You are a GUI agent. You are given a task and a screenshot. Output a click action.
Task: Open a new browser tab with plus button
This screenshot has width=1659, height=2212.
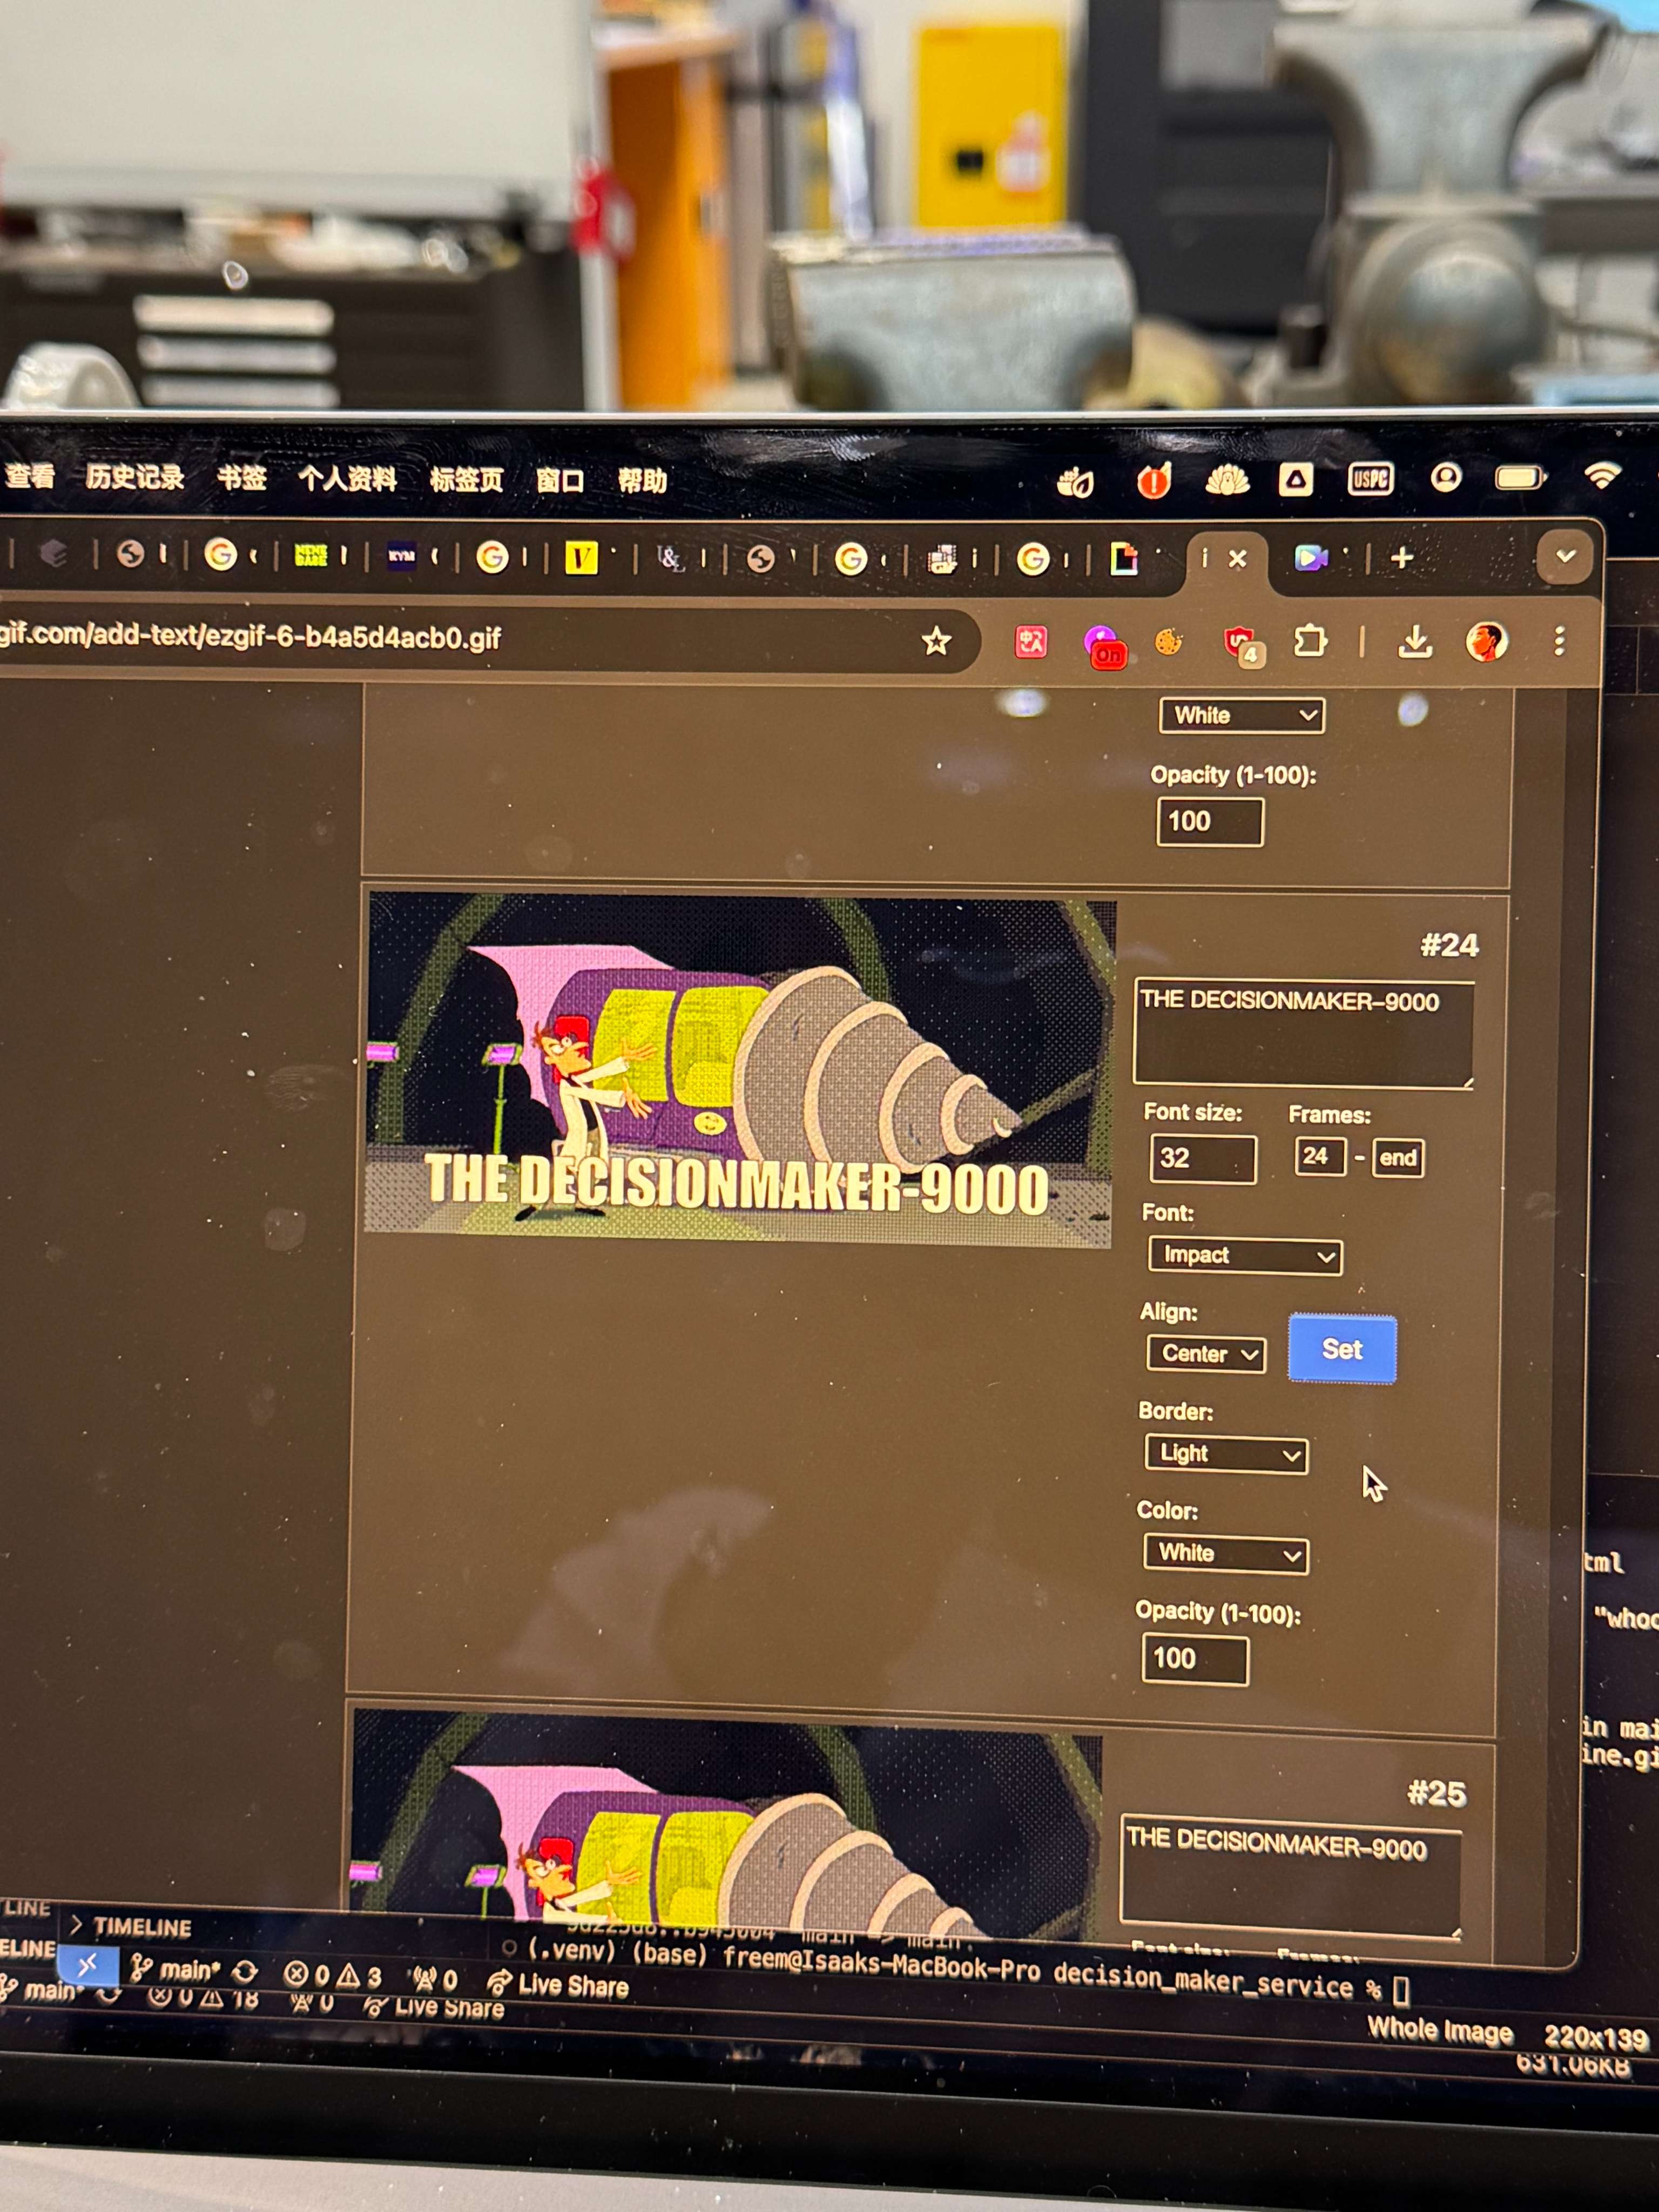pyautogui.click(x=1402, y=557)
